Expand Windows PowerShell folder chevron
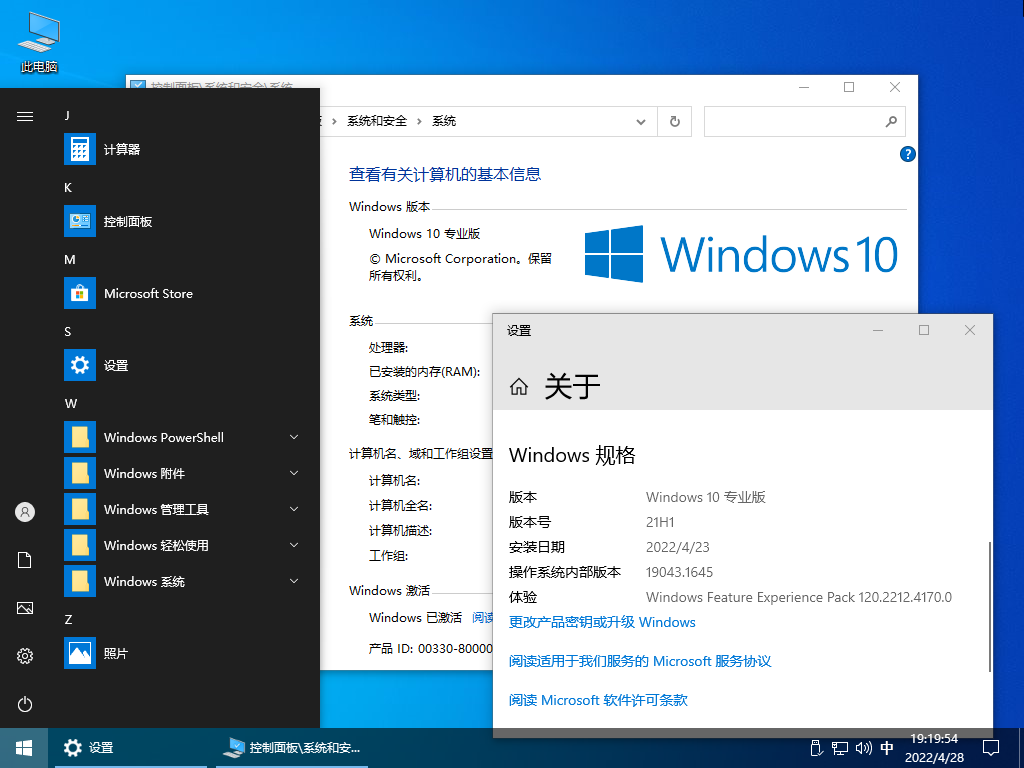The height and width of the screenshot is (768, 1024). [294, 437]
